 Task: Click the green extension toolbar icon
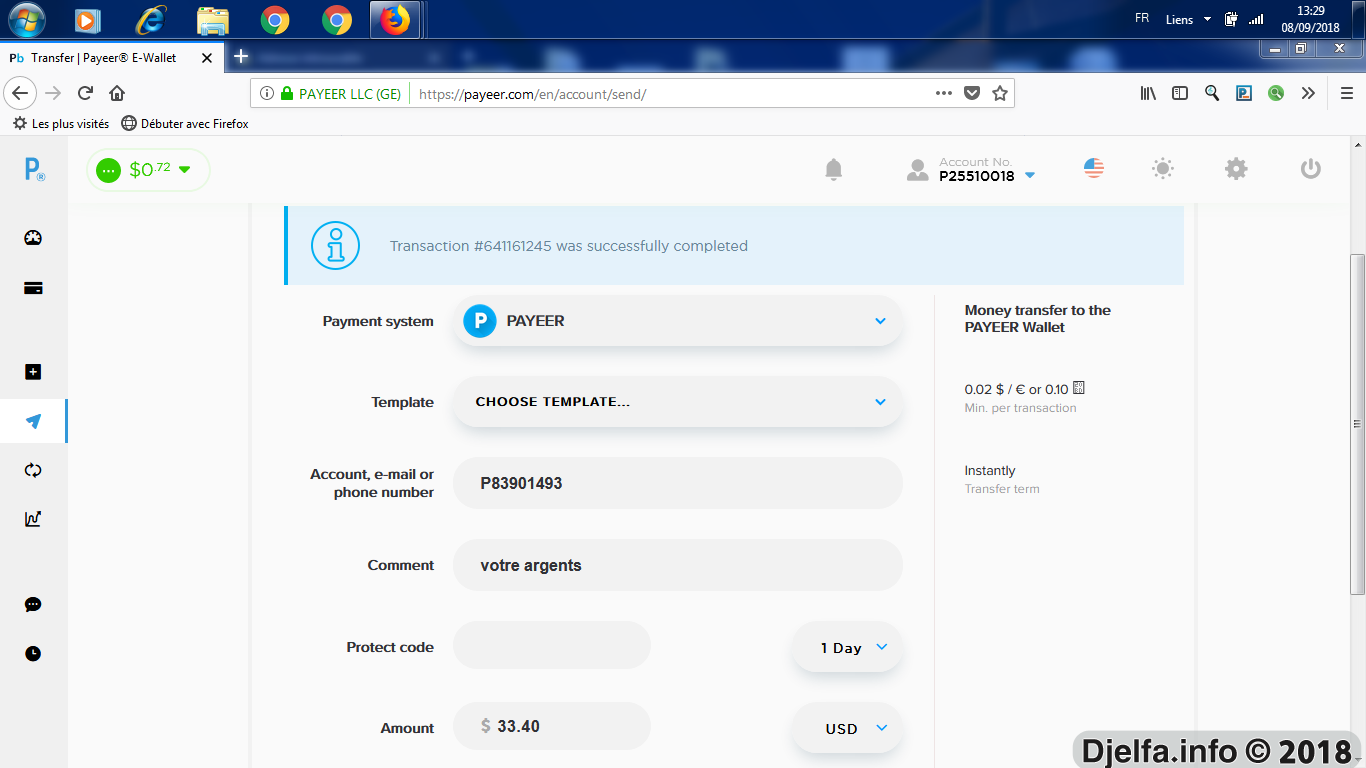(1276, 93)
